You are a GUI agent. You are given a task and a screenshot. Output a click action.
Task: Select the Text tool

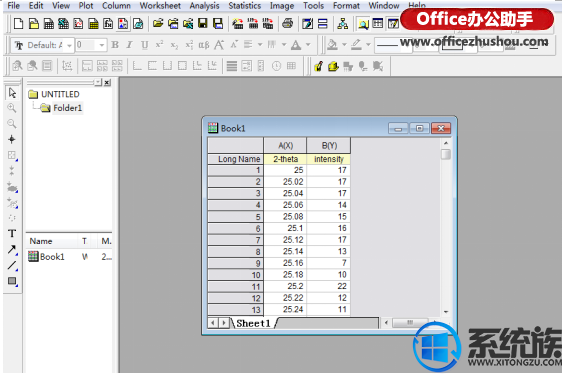point(12,234)
